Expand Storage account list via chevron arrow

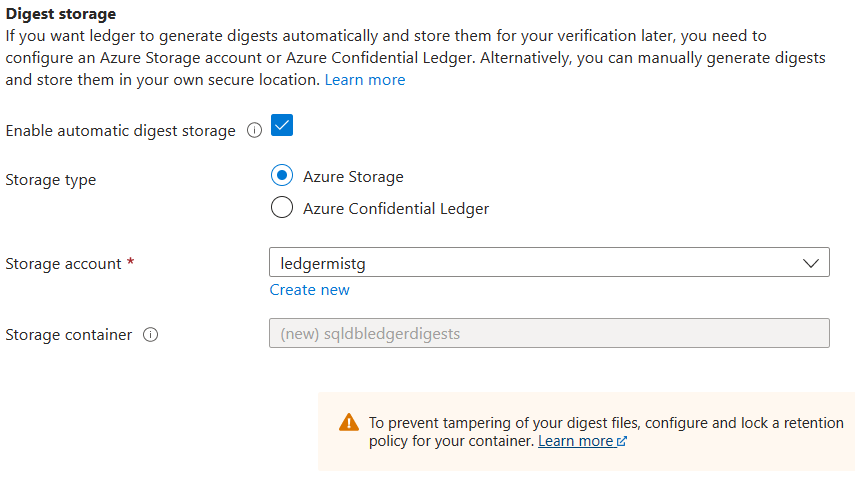(810, 263)
